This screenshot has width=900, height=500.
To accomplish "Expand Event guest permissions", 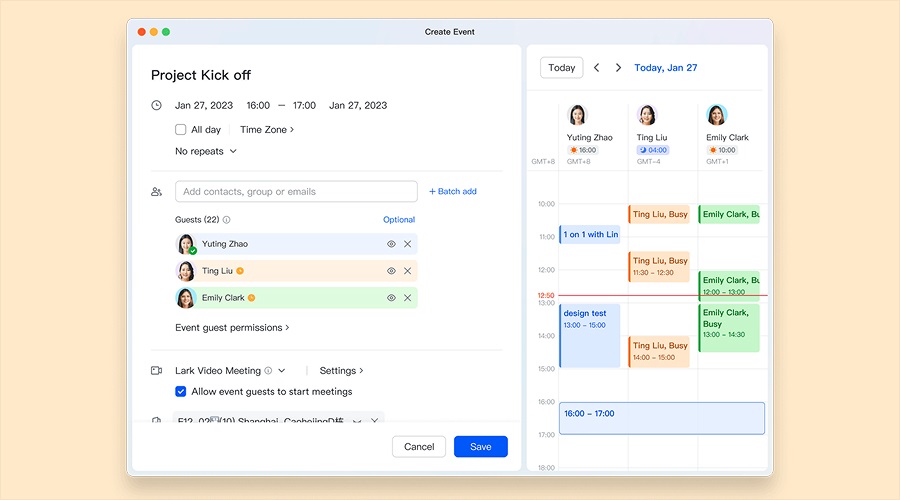I will pos(232,328).
